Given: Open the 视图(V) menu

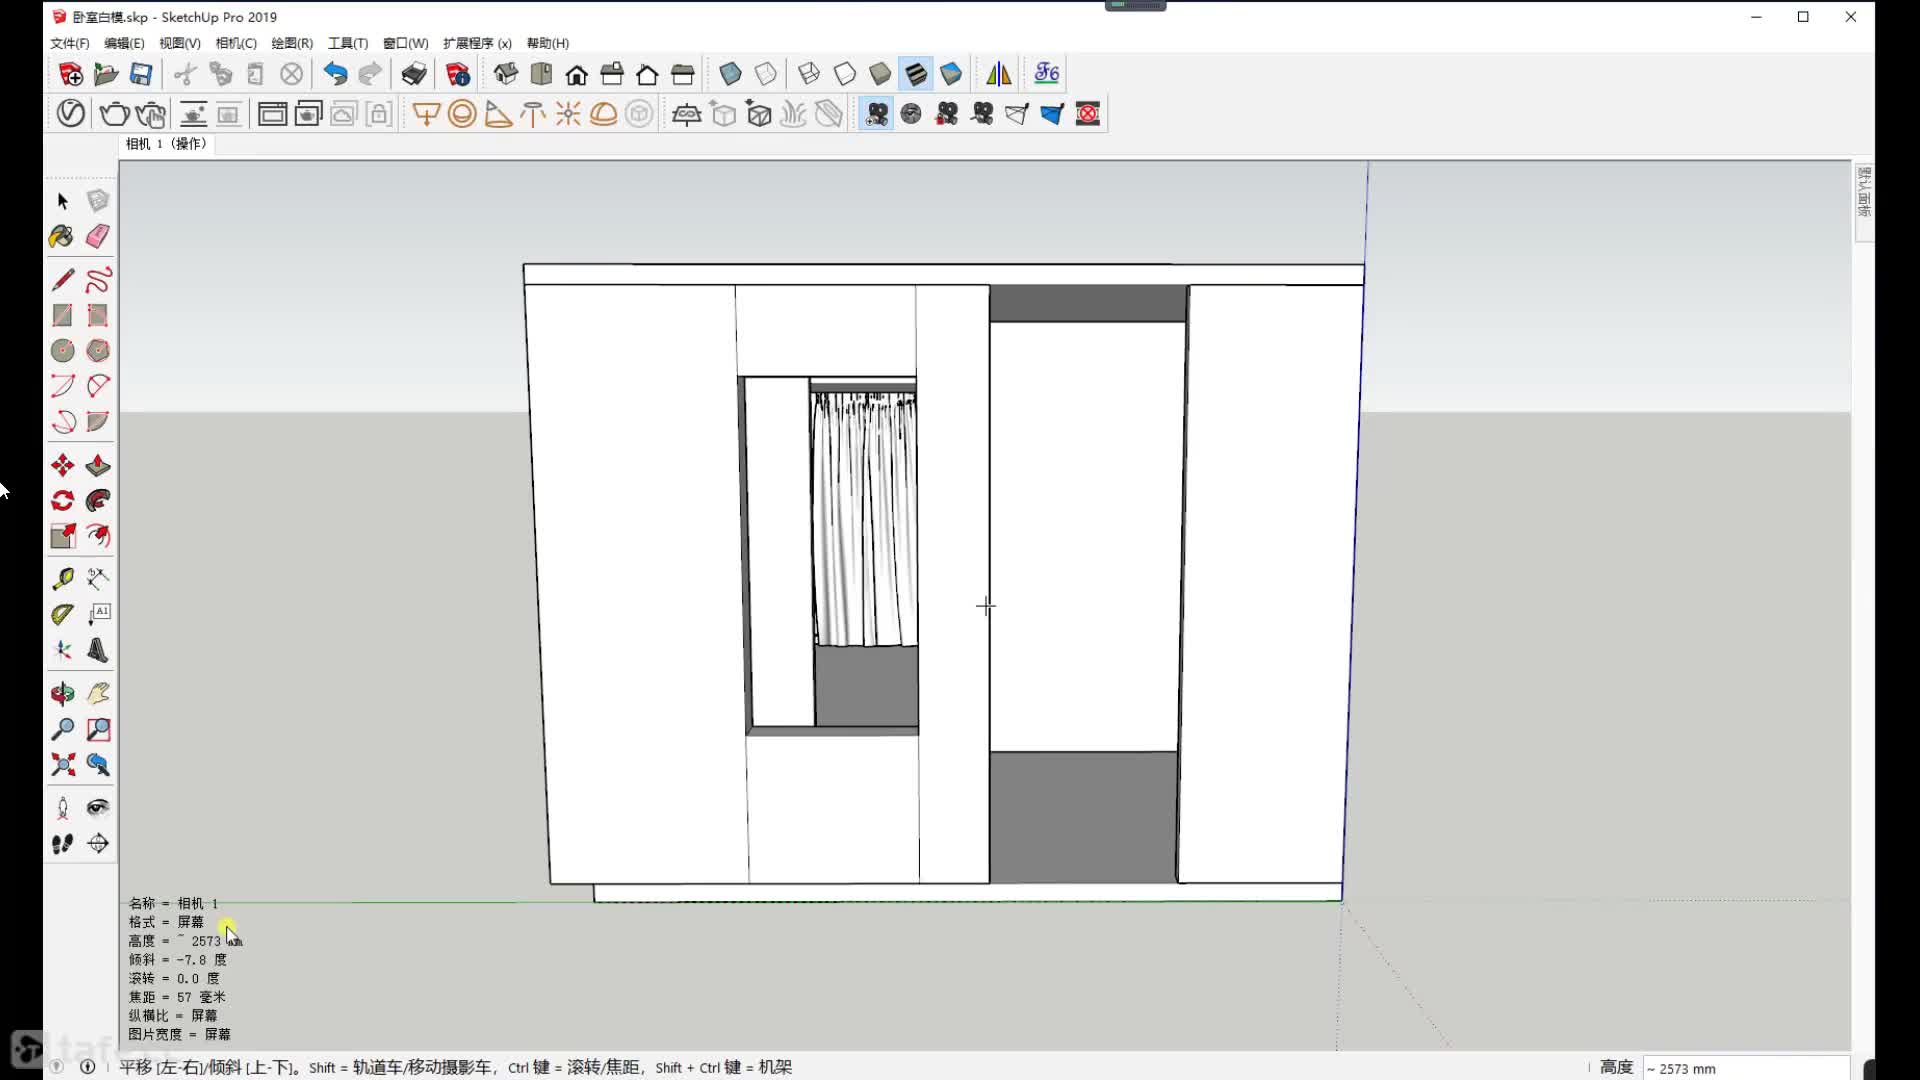Looking at the screenshot, I should click(x=180, y=44).
